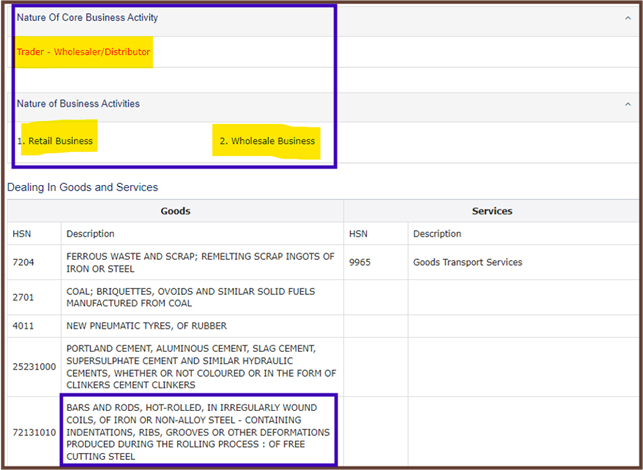Select HSN code 7204
The height and width of the screenshot is (470, 643).
pos(23,262)
